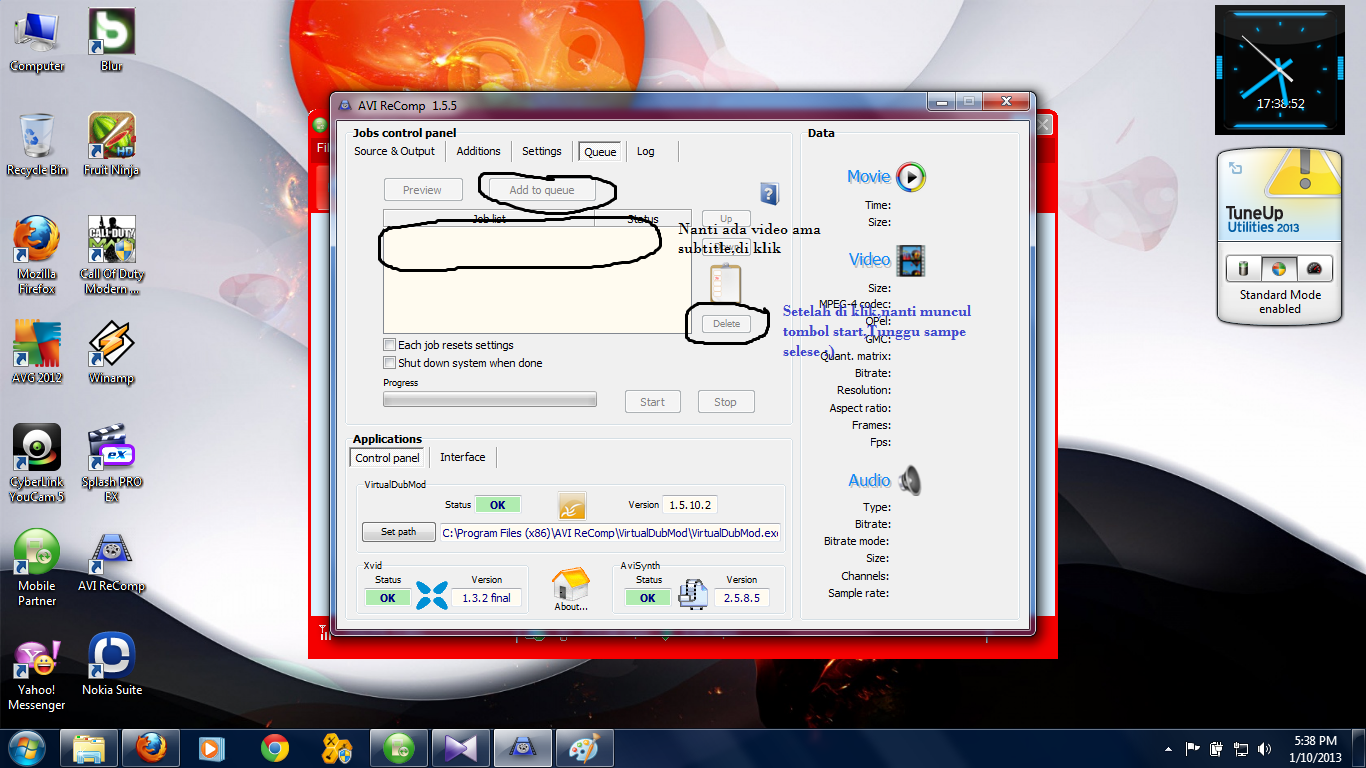Click the blue help book icon
The width and height of the screenshot is (1366, 768).
769,193
